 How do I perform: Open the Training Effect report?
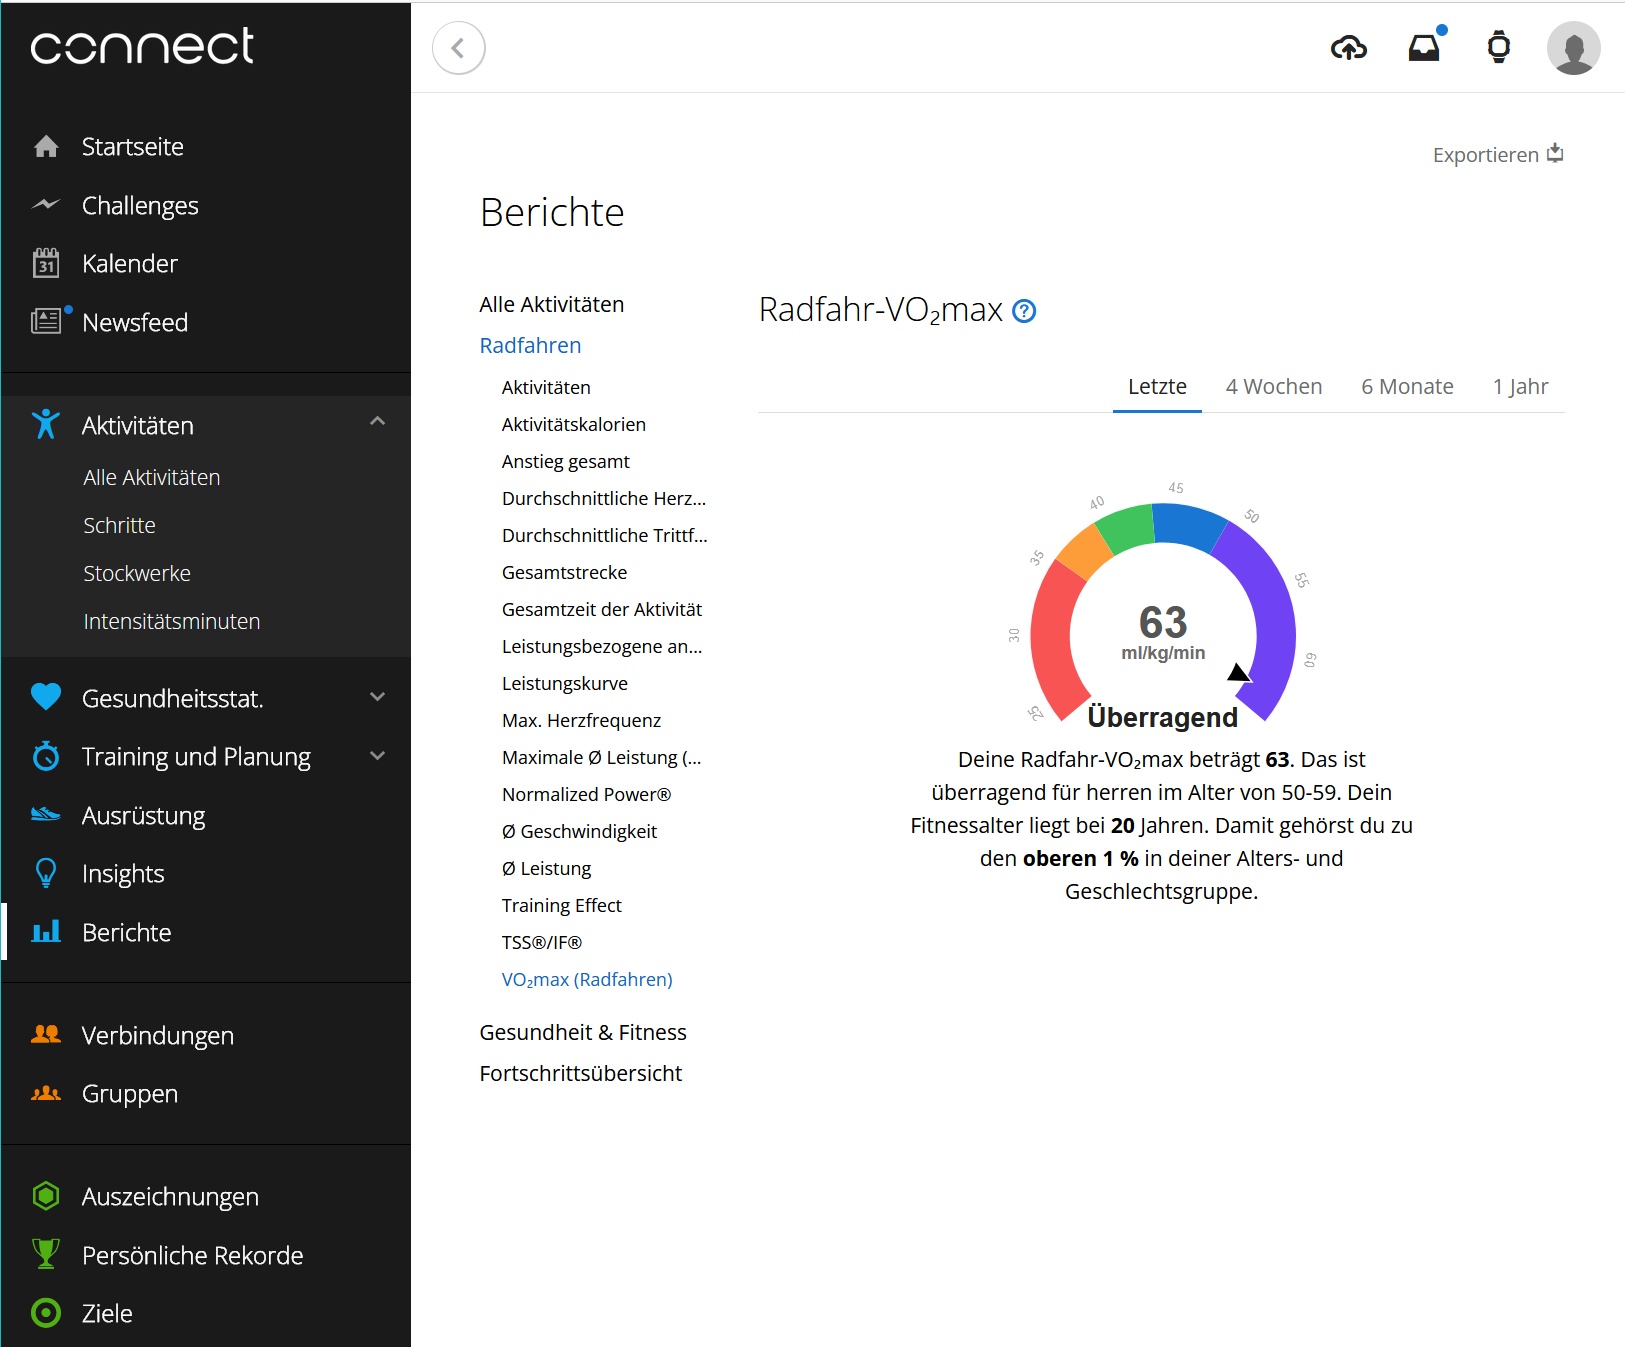click(562, 905)
